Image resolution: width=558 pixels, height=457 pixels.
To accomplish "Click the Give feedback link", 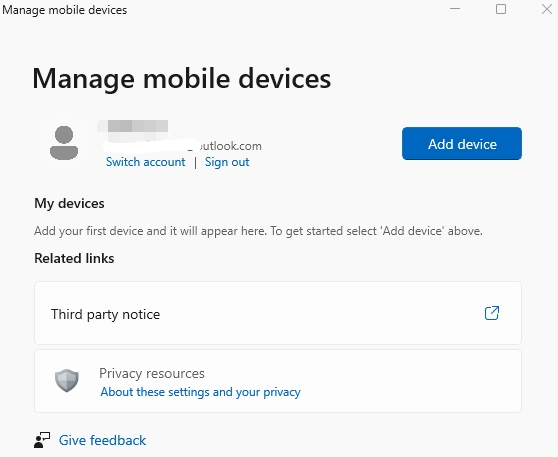I will pyautogui.click(x=102, y=440).
